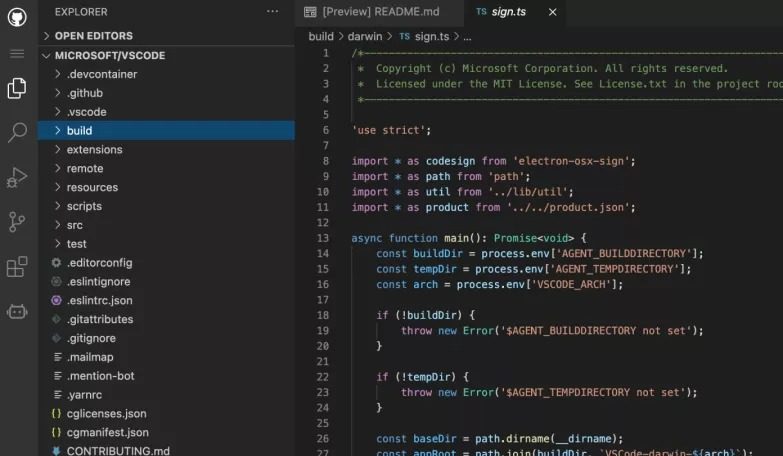
Task: Open the Source Control view
Action: tap(17, 222)
